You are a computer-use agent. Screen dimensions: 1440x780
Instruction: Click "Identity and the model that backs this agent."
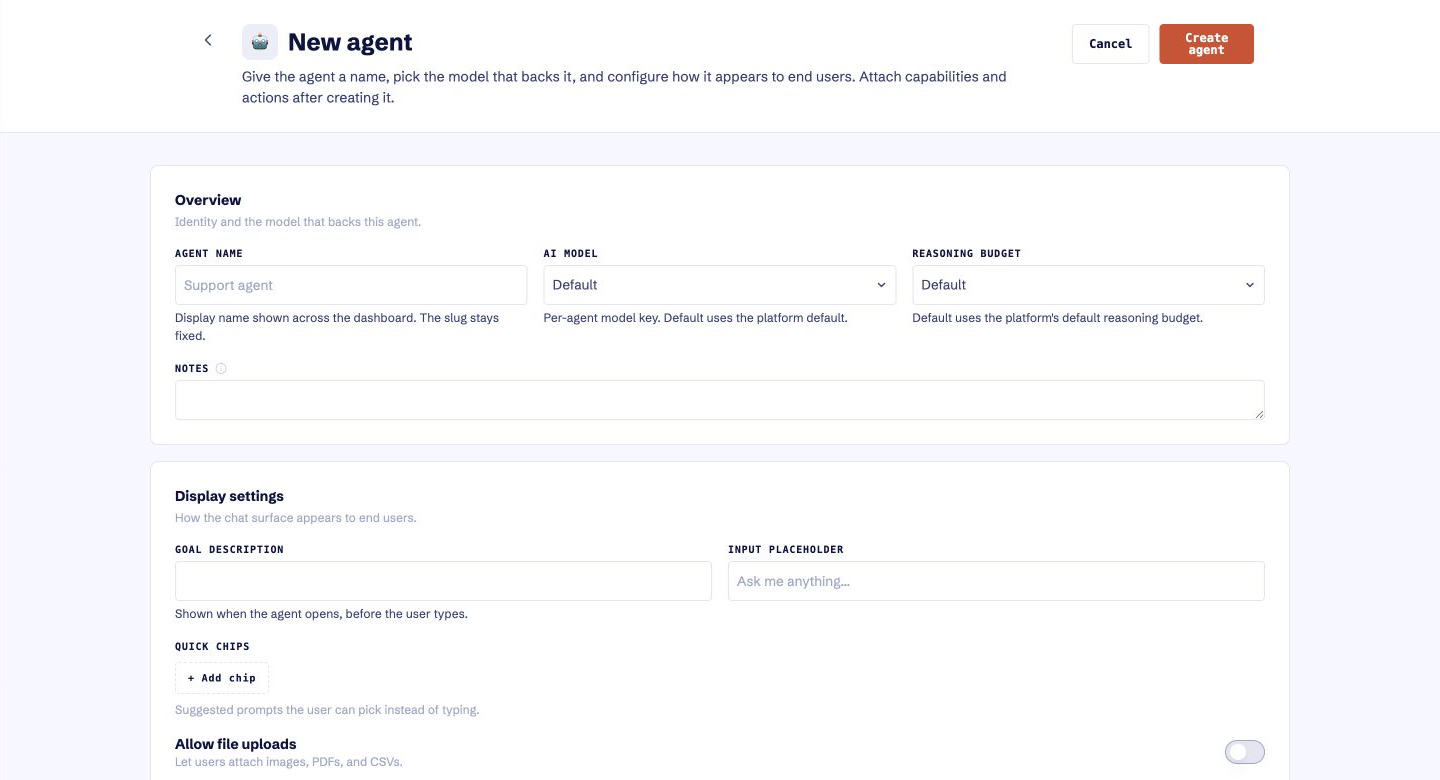(298, 222)
